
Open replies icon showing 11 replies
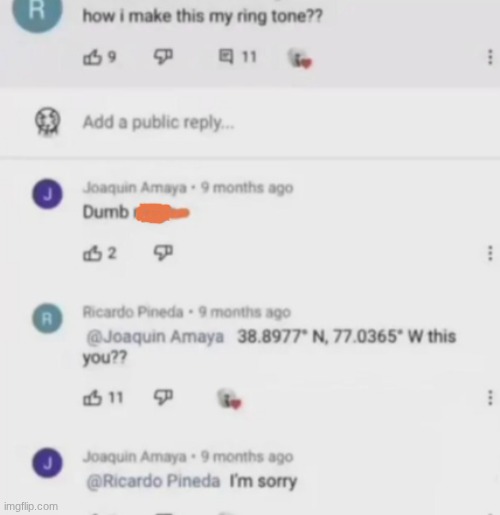tap(227, 57)
